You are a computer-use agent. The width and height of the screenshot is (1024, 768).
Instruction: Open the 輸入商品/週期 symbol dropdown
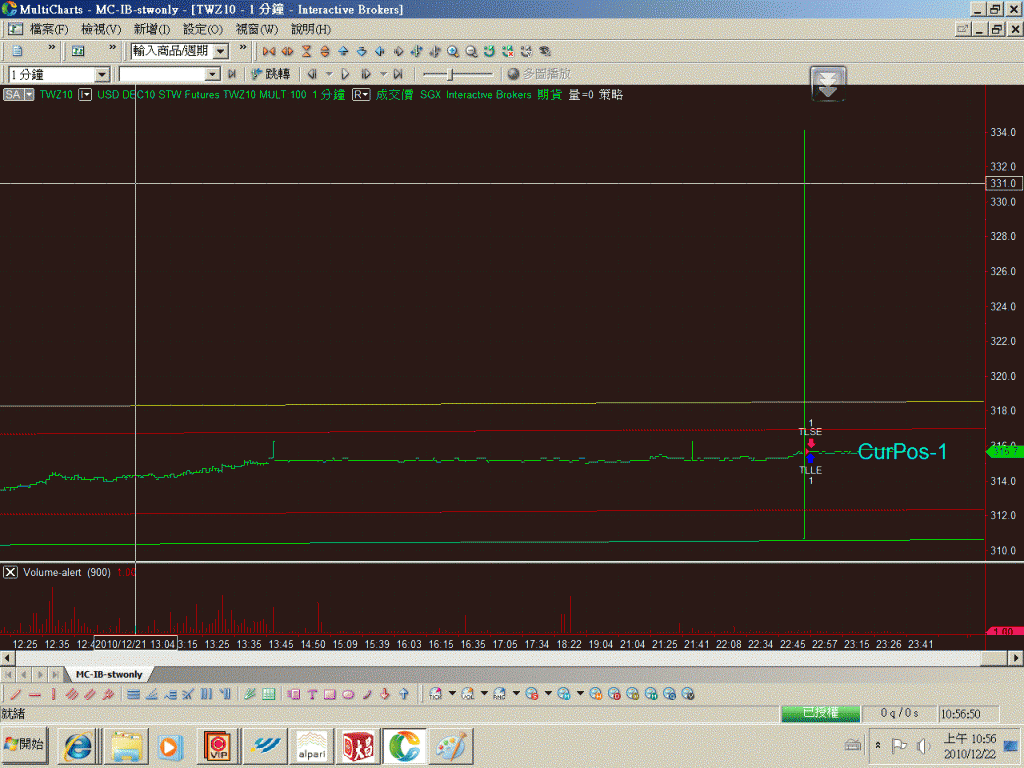(221, 51)
